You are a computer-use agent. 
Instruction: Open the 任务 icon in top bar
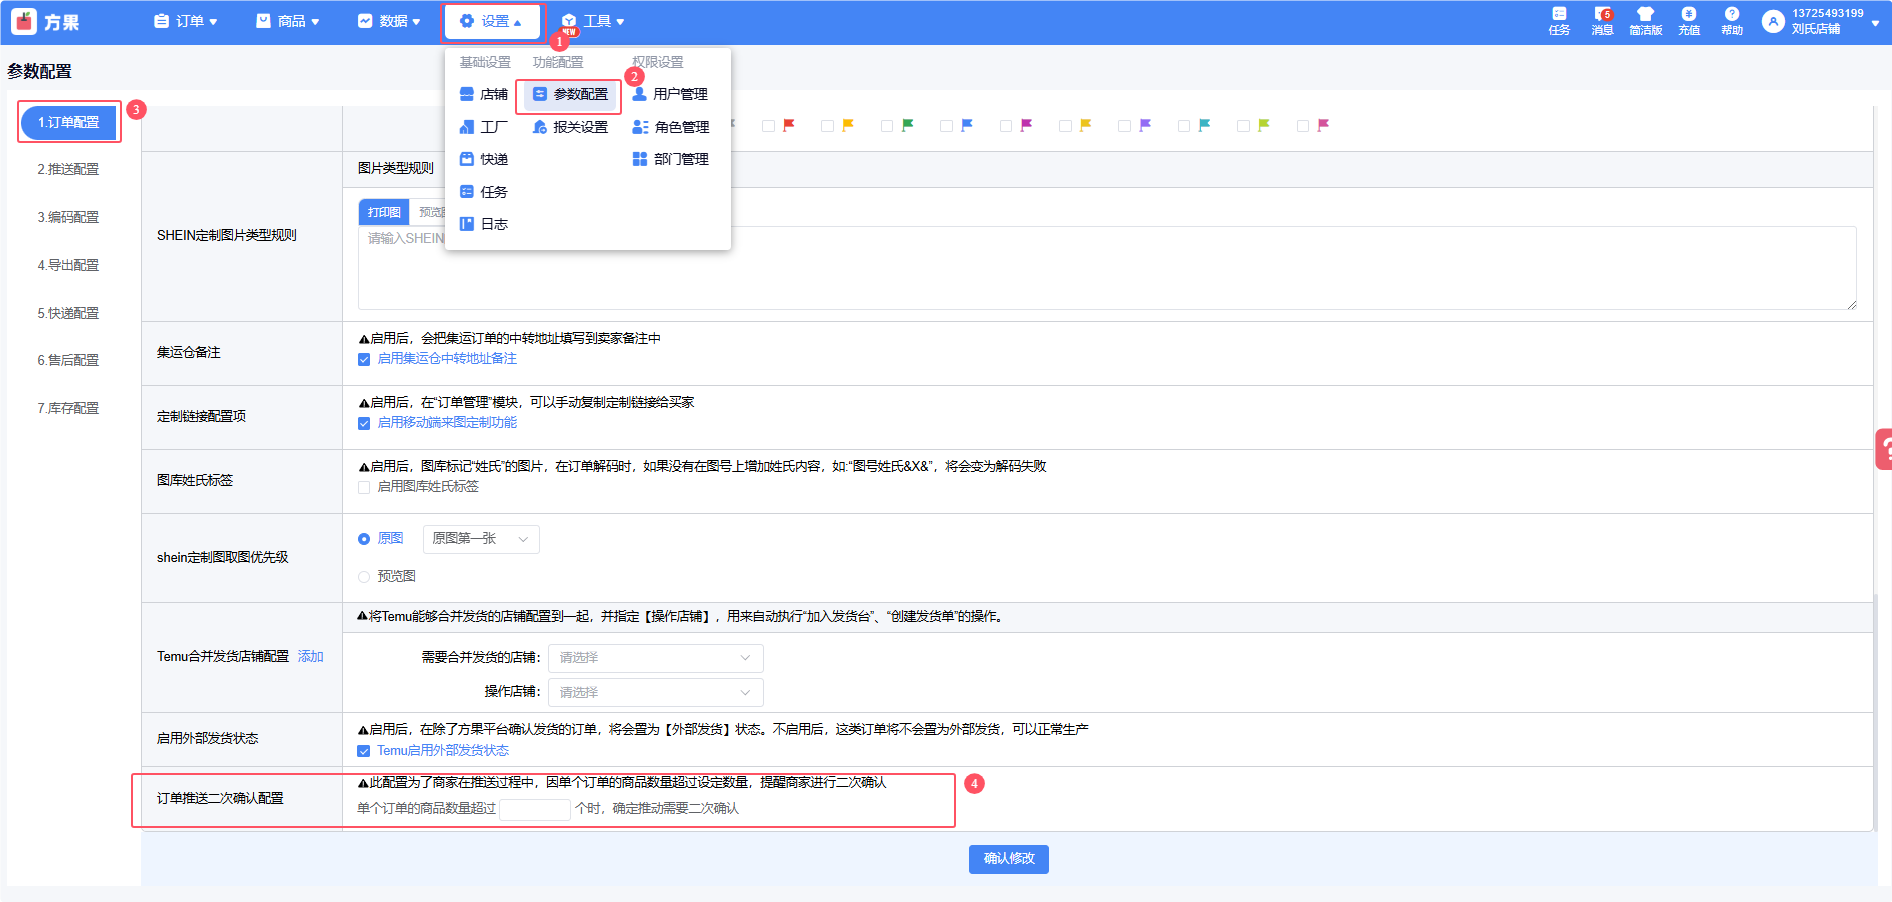tap(1559, 20)
